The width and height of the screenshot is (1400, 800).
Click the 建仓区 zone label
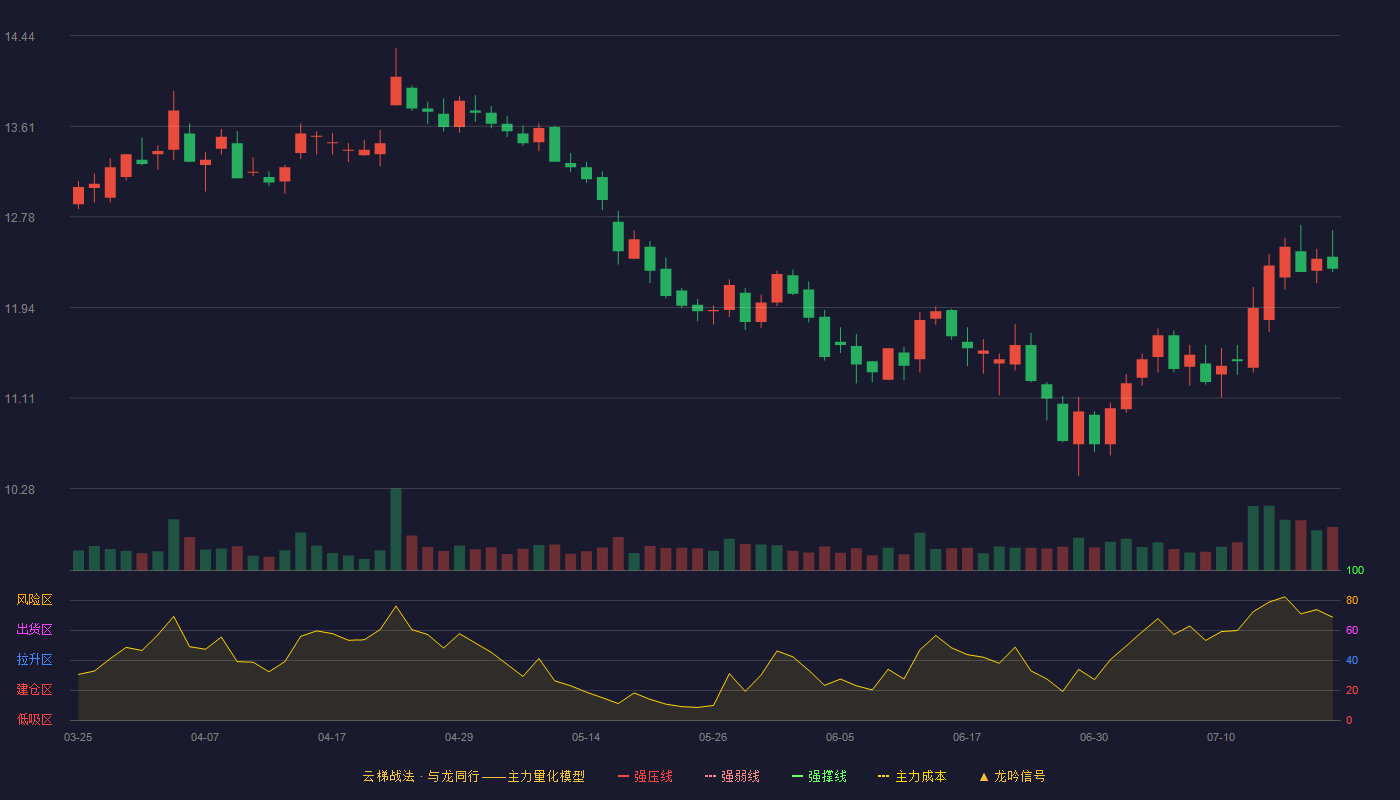35,690
